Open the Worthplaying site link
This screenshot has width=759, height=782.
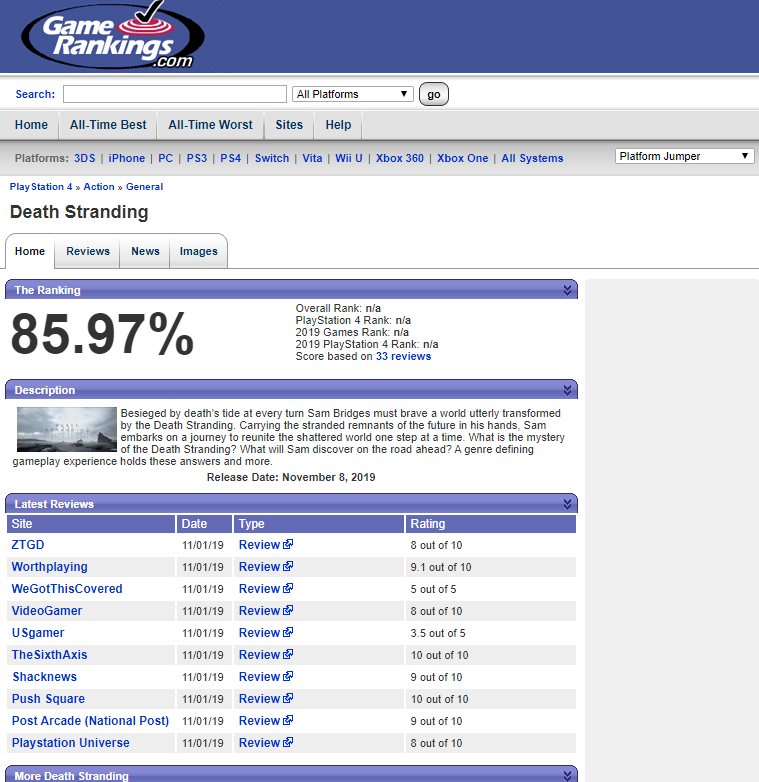pos(49,567)
